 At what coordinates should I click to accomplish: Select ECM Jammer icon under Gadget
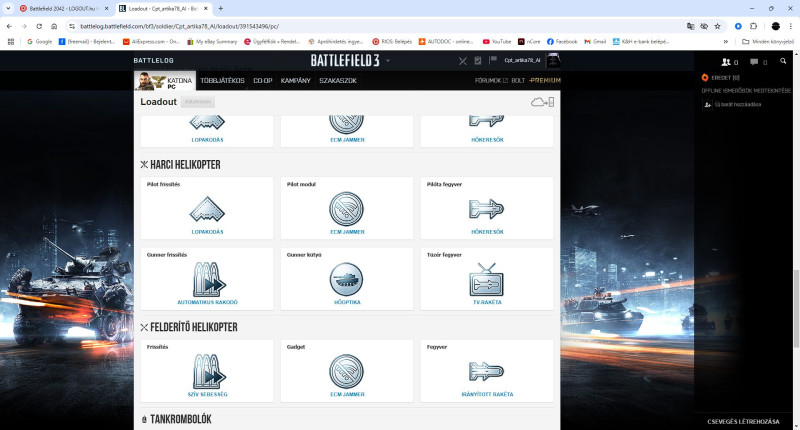[346, 372]
